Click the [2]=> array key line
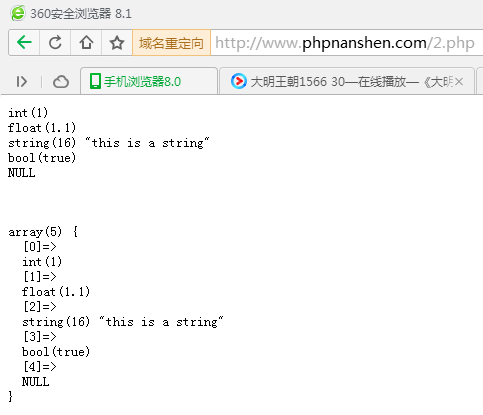Viewport: 483px width, 415px height. pos(40,307)
